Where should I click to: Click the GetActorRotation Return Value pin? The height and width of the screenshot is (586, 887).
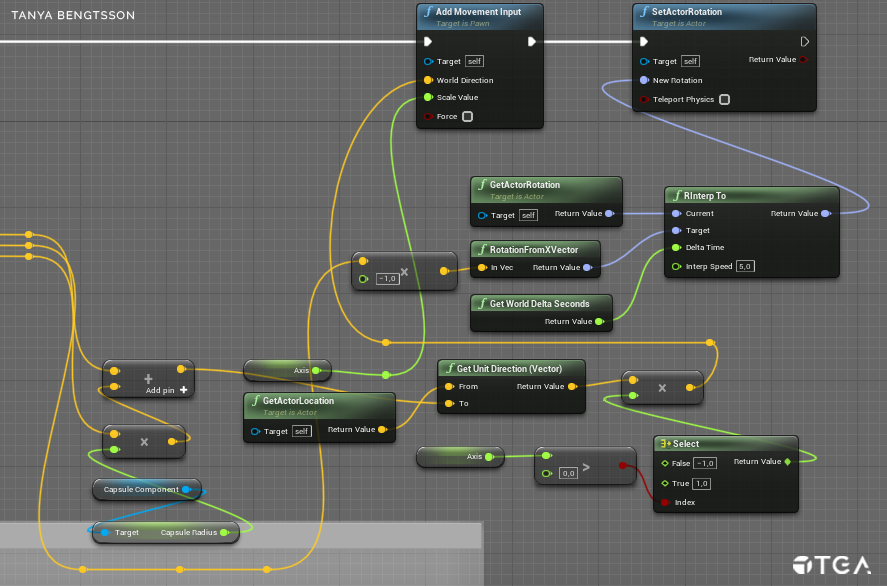click(x=609, y=213)
